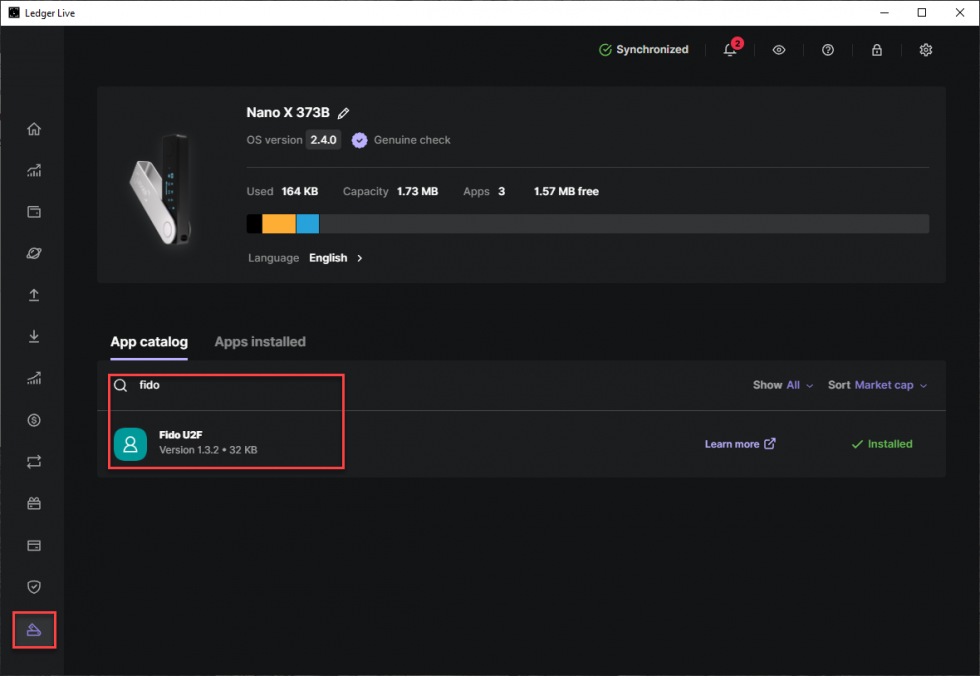Click the orange segment of storage bar
Image resolution: width=980 pixels, height=676 pixels.
[x=279, y=224]
